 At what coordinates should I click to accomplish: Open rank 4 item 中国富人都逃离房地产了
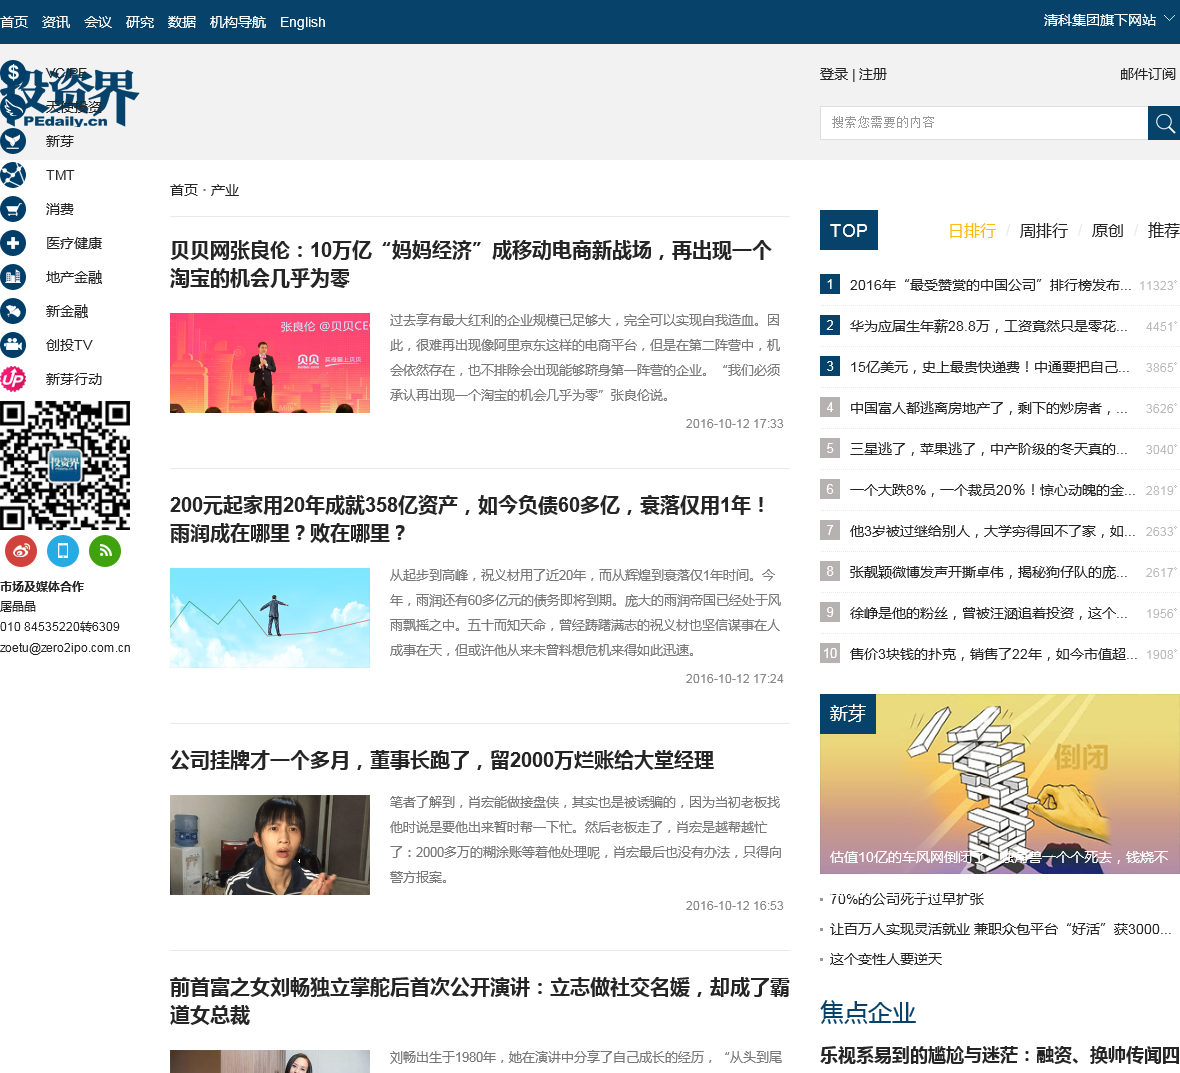[988, 408]
